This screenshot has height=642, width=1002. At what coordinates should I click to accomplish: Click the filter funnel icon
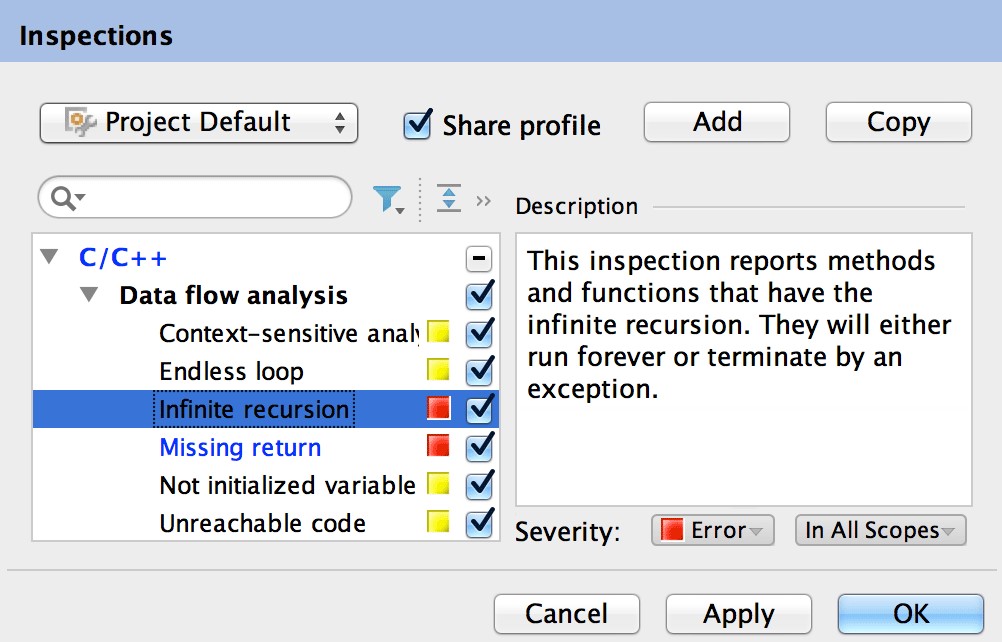tap(388, 200)
